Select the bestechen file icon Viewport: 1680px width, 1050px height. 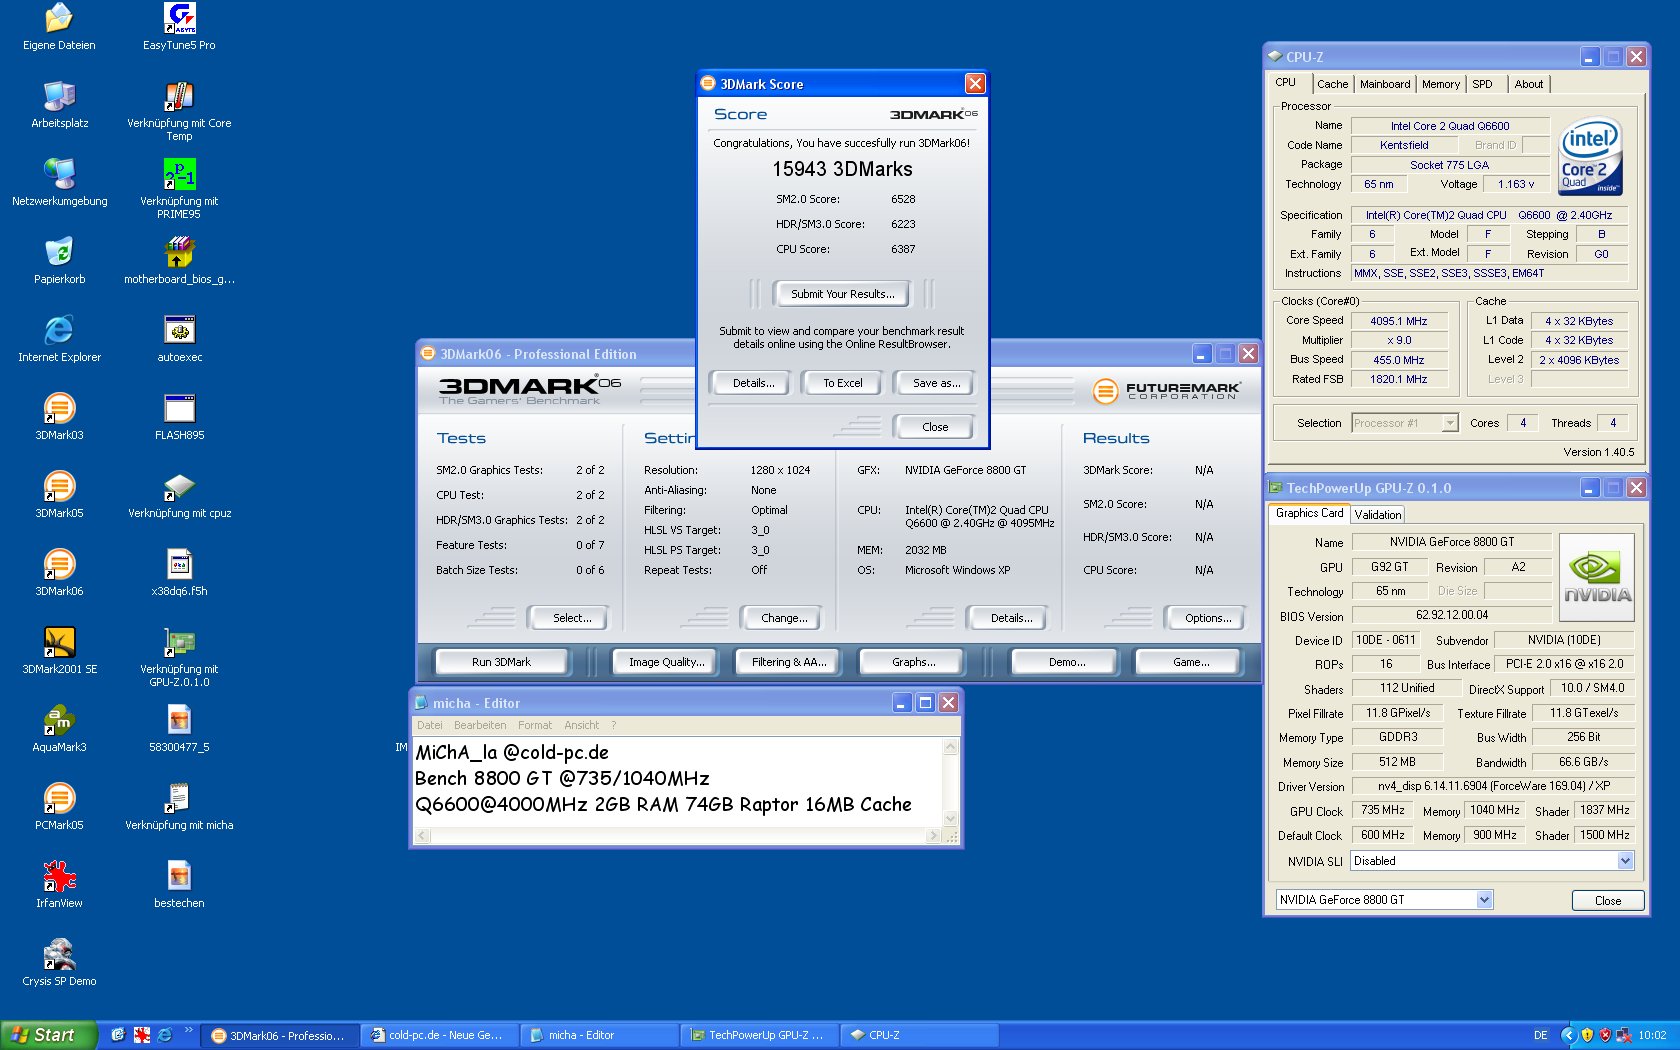click(x=179, y=885)
